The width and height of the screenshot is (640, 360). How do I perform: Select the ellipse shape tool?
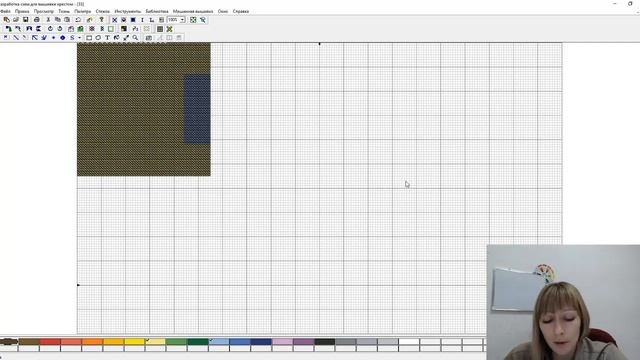pos(98,38)
